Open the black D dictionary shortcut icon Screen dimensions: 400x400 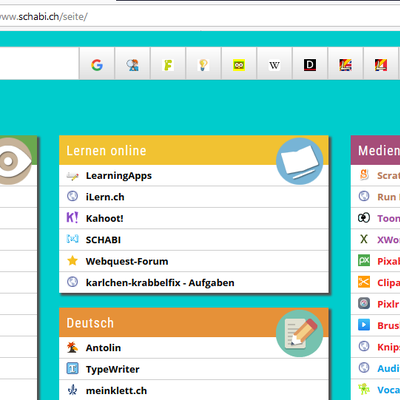[x=310, y=65]
